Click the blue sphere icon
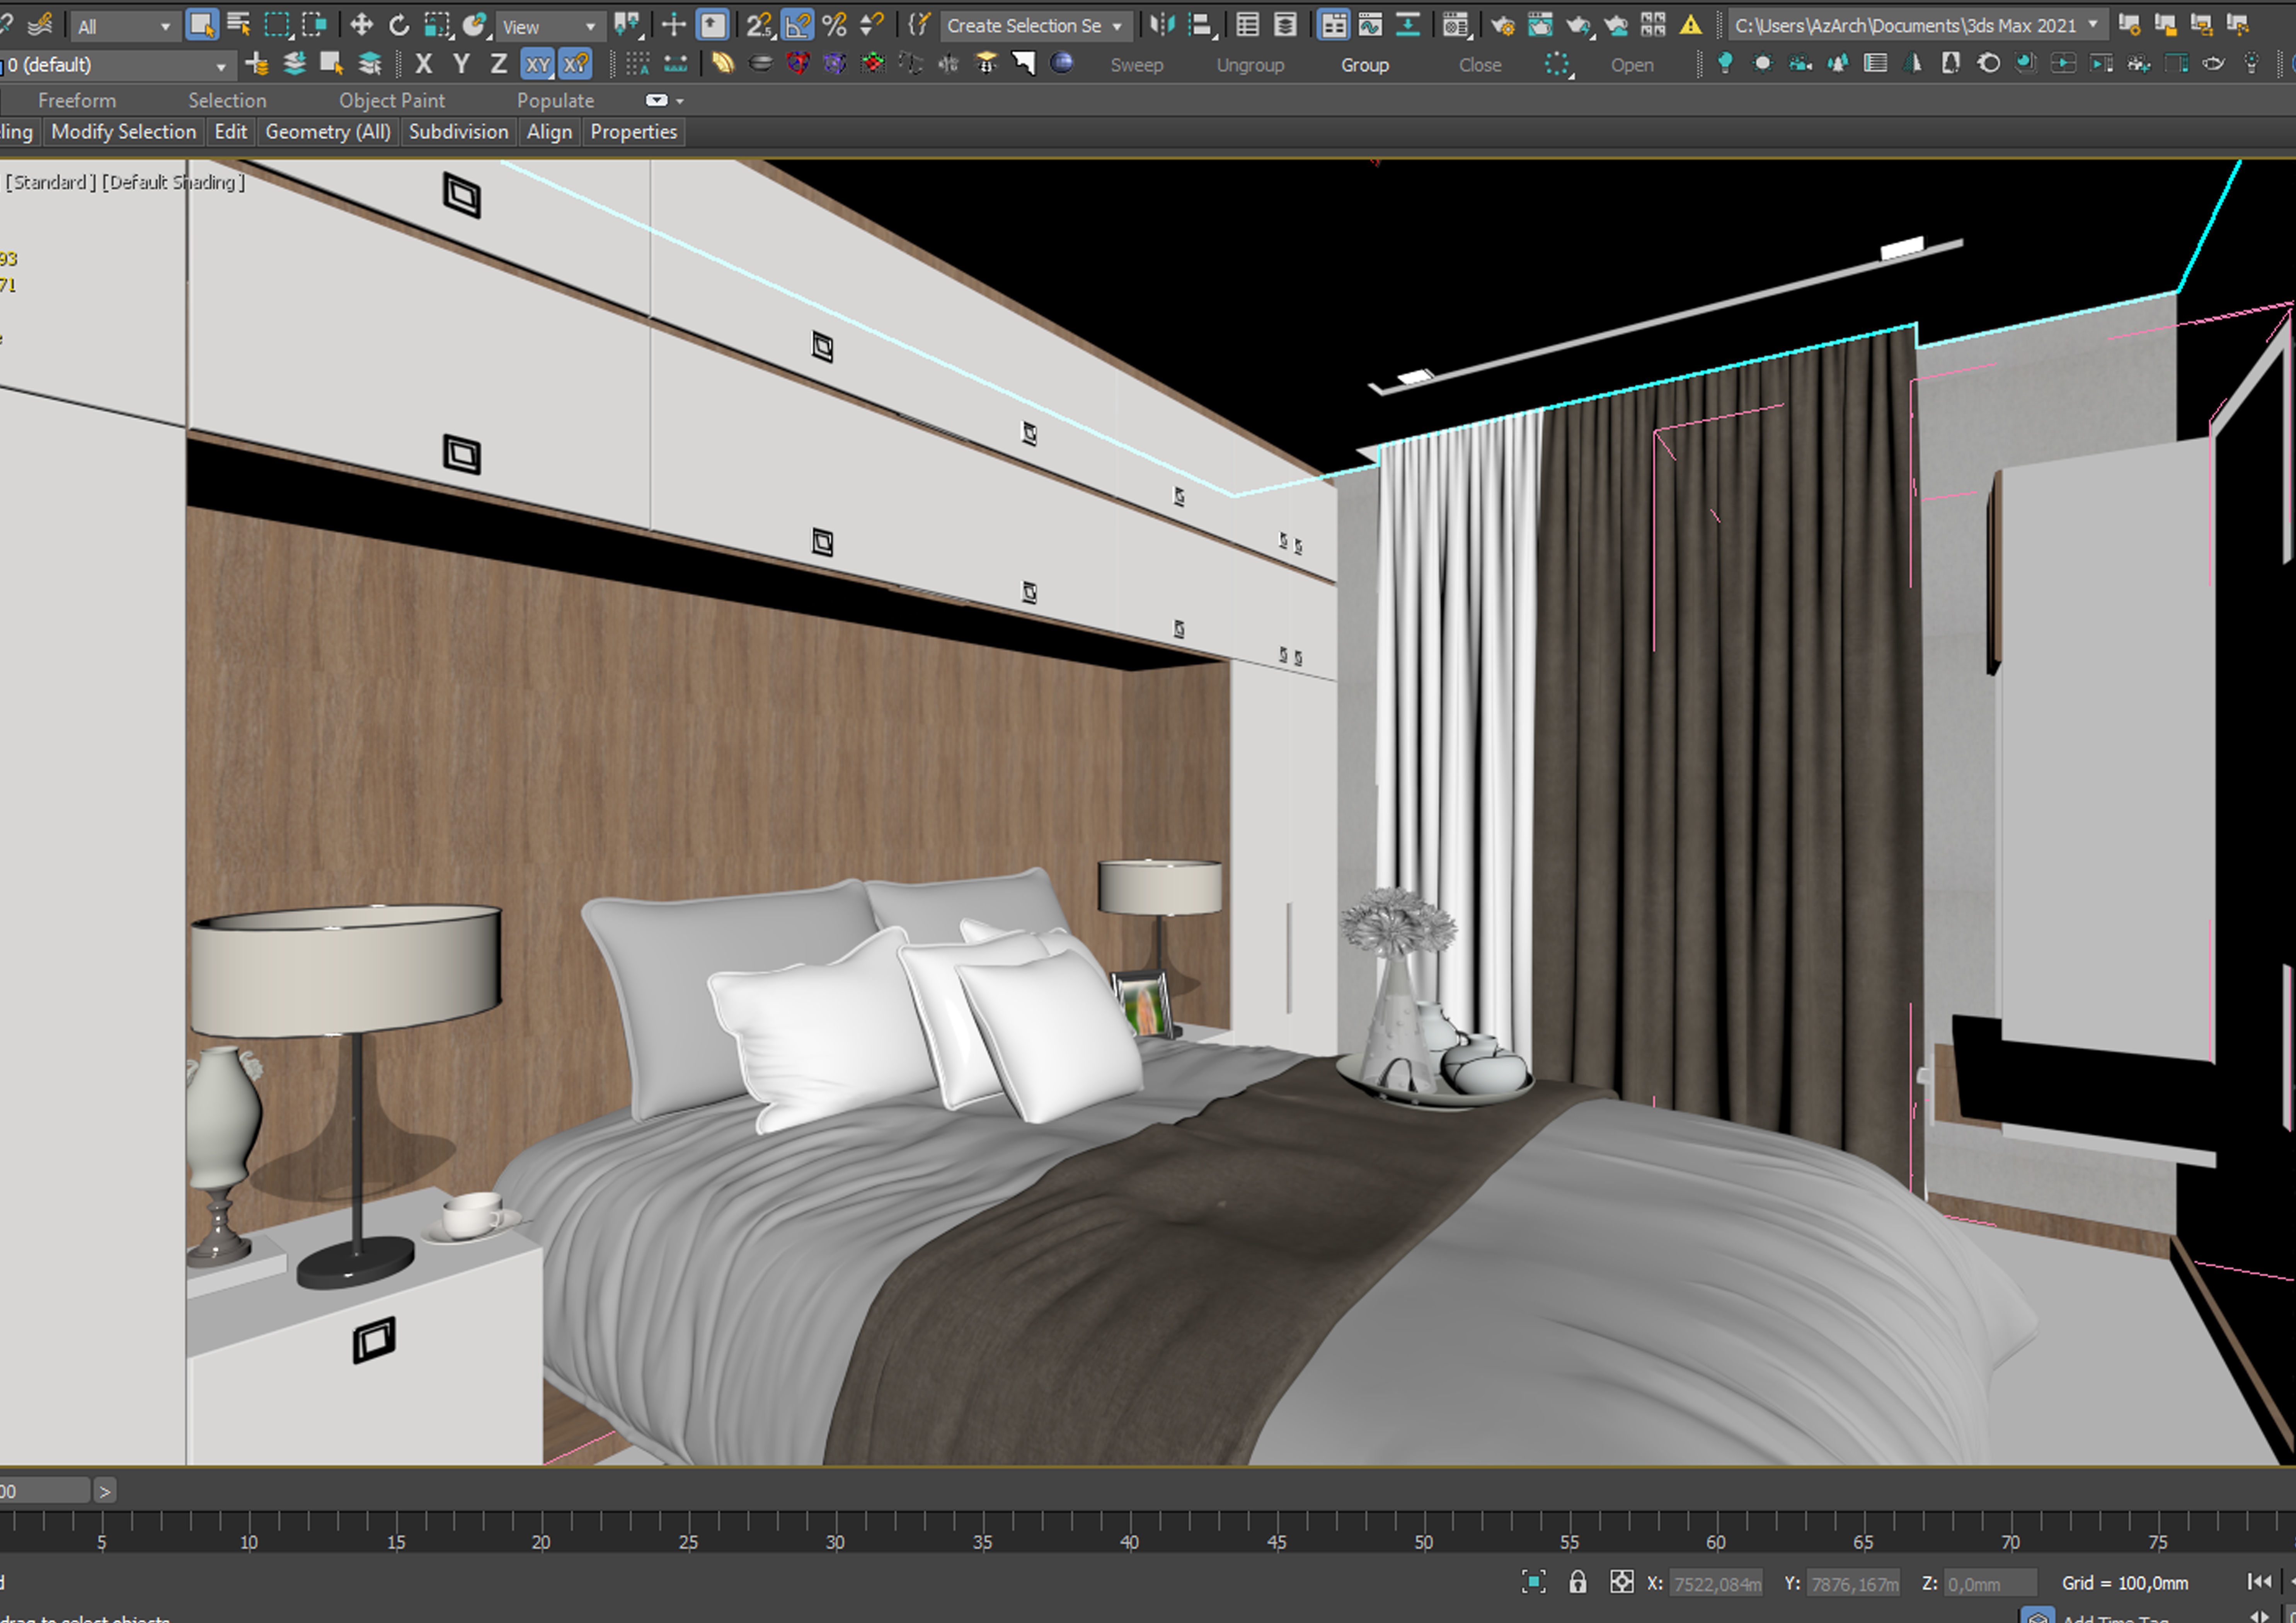 click(1062, 63)
